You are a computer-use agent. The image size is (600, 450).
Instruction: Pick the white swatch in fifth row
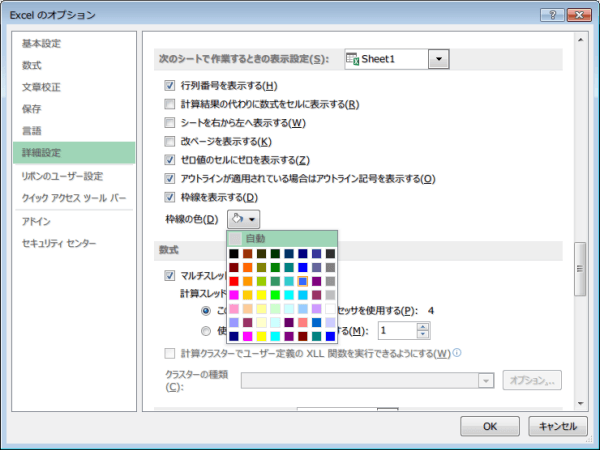[330, 309]
